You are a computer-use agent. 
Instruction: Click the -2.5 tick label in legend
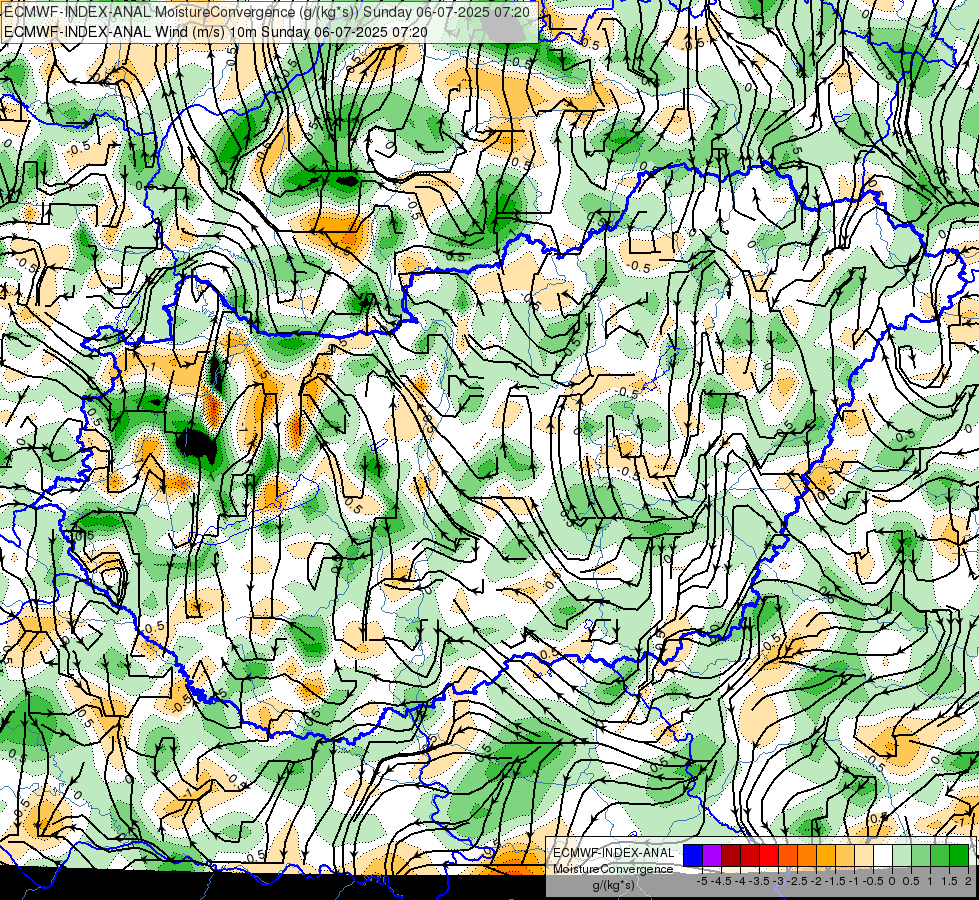coord(797,881)
